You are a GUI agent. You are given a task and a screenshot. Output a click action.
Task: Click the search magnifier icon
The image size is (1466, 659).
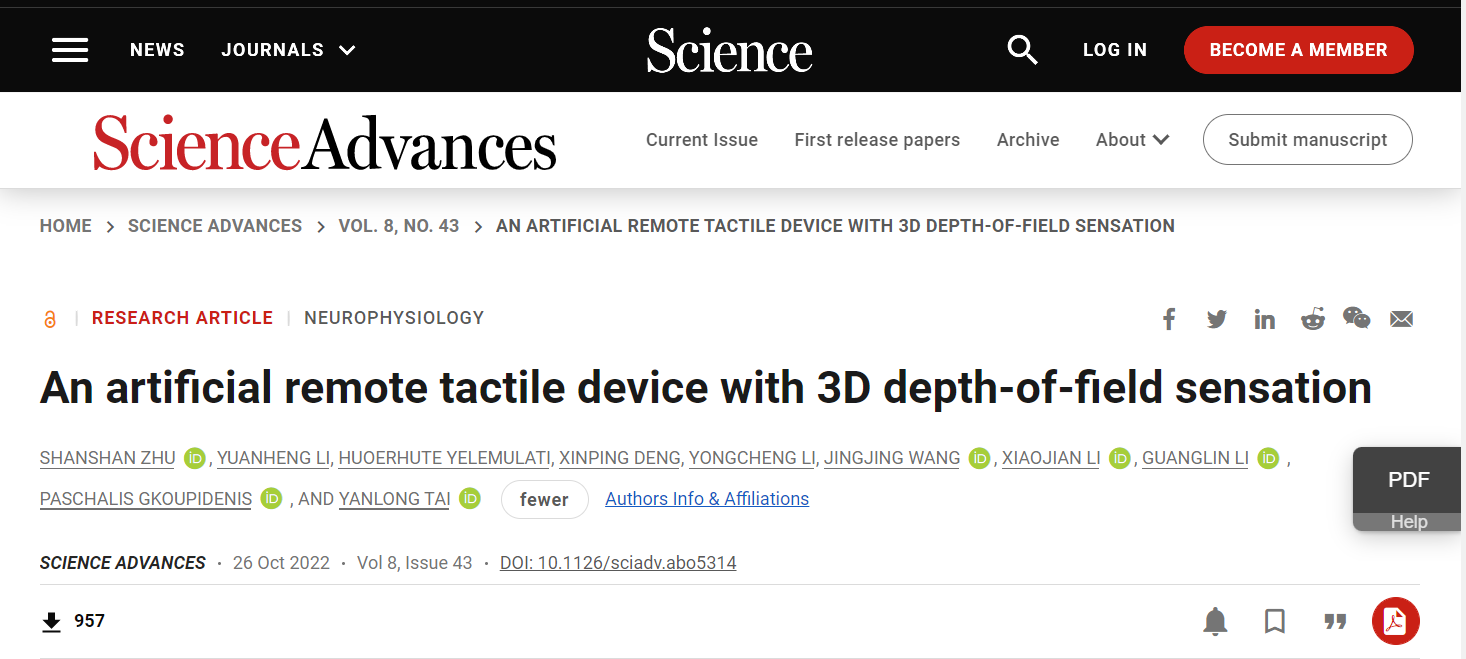1022,49
